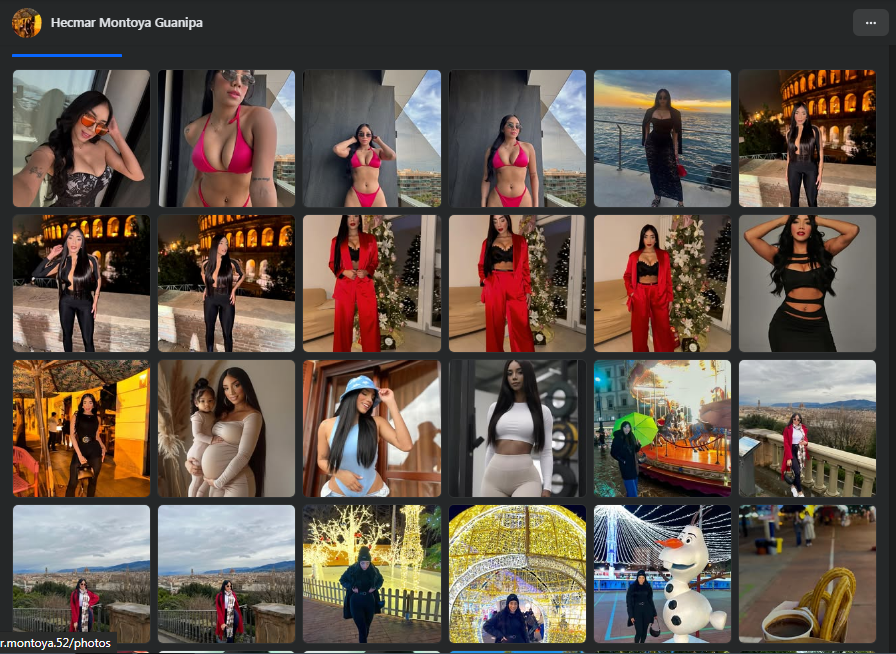
Task: Open the coffee cup and churros photo
Action: pos(807,573)
